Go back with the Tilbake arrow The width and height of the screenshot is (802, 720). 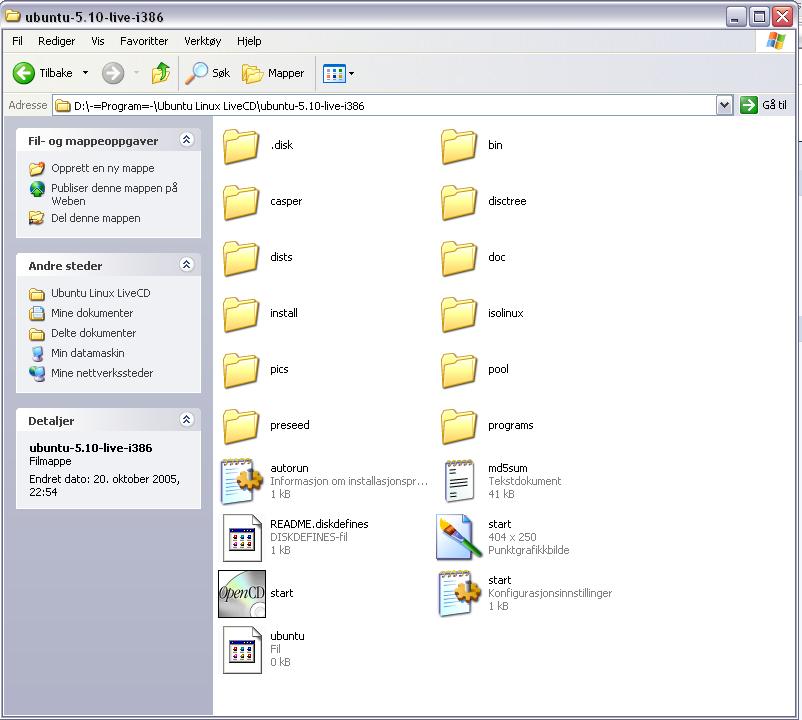pyautogui.click(x=43, y=73)
